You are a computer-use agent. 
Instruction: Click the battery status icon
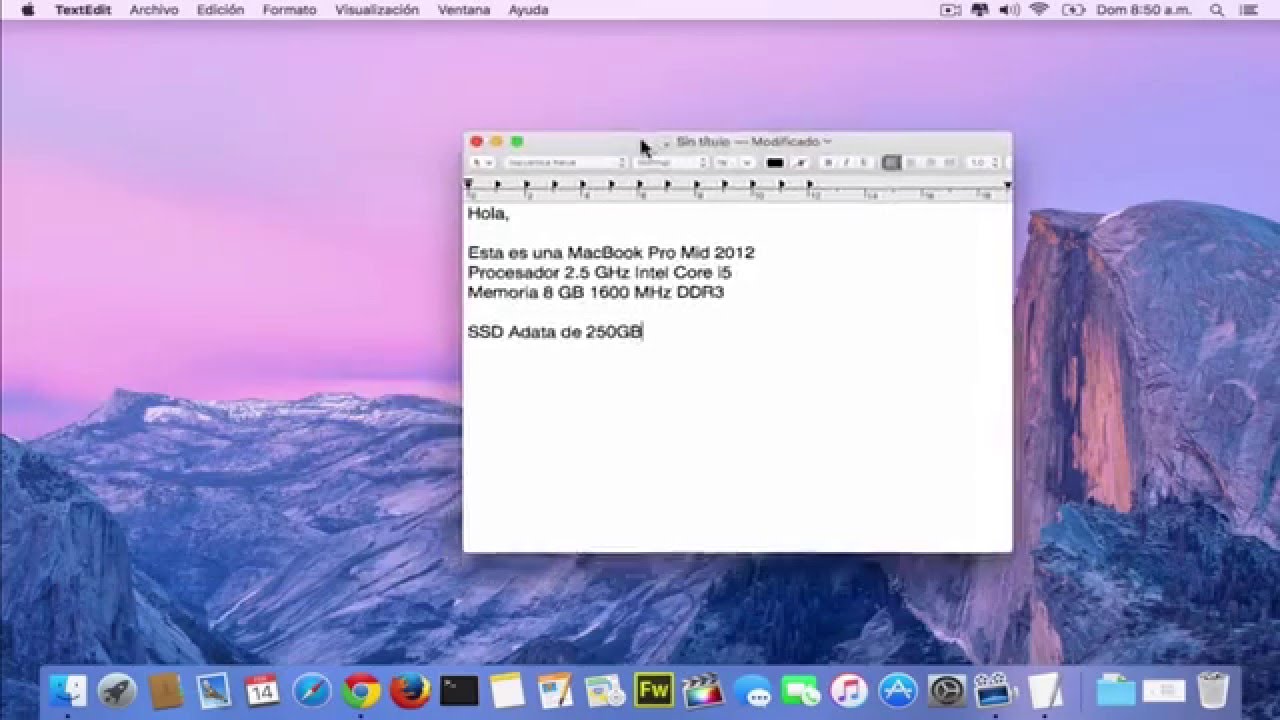click(1073, 10)
